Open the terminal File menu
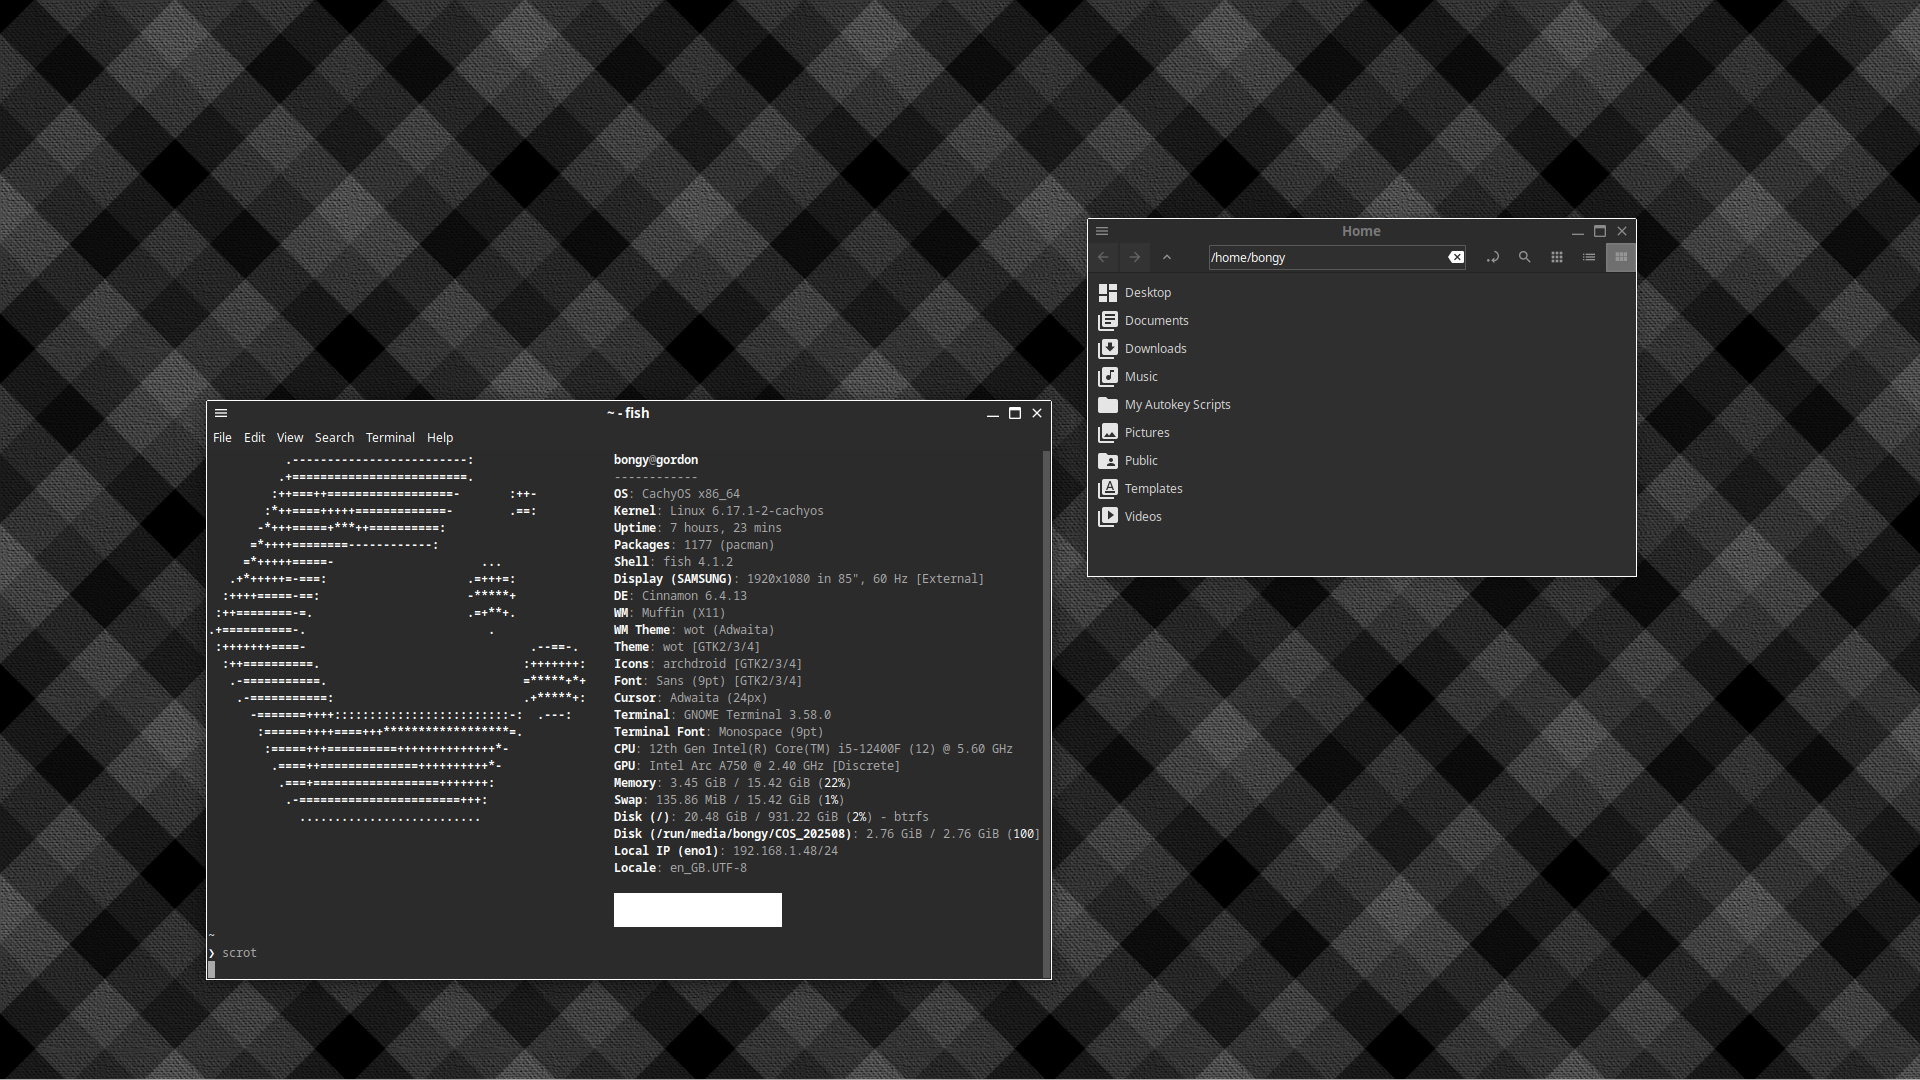 [222, 438]
